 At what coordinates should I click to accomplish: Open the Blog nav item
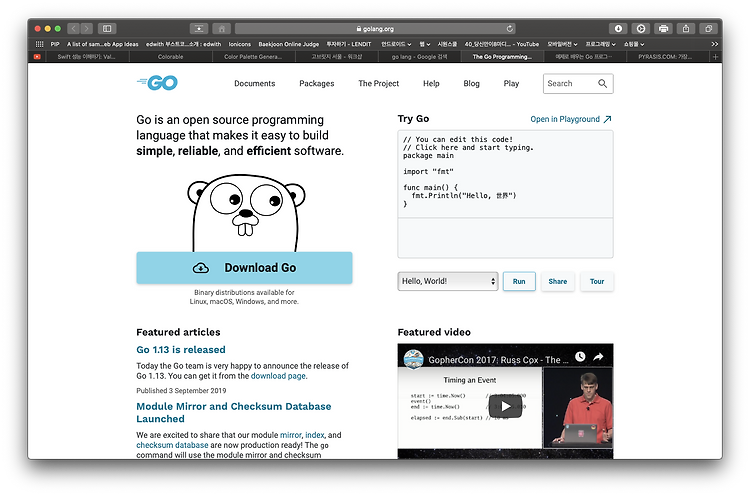(472, 84)
